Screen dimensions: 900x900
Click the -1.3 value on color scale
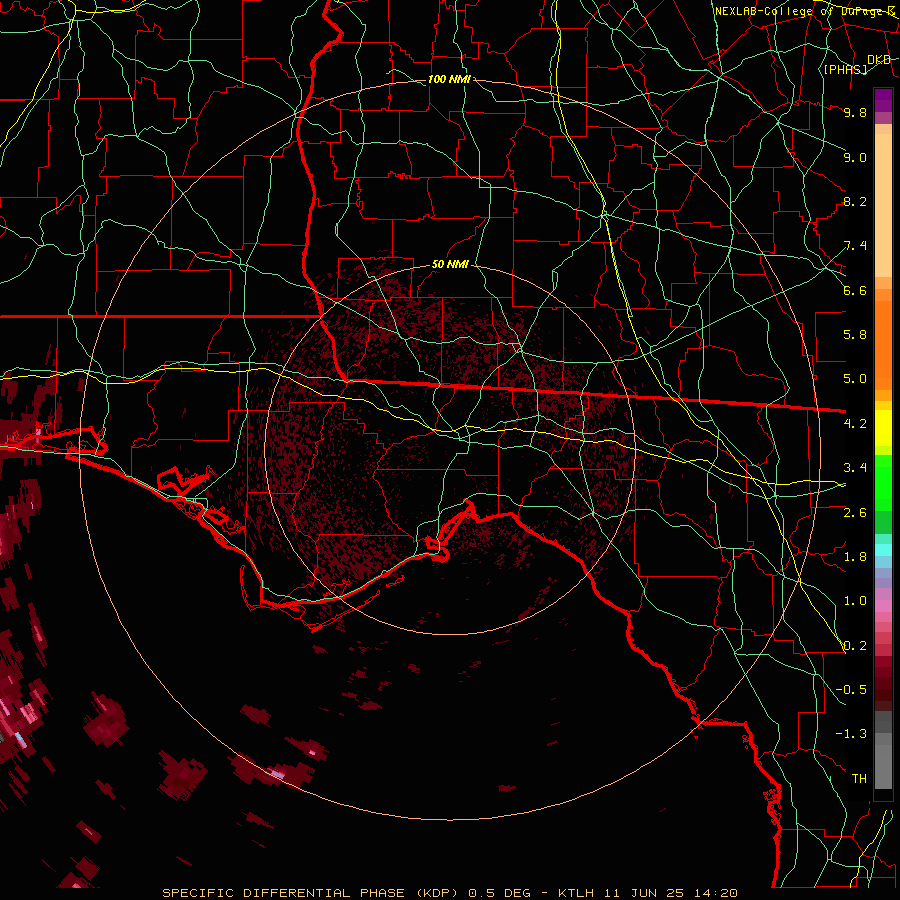[851, 734]
